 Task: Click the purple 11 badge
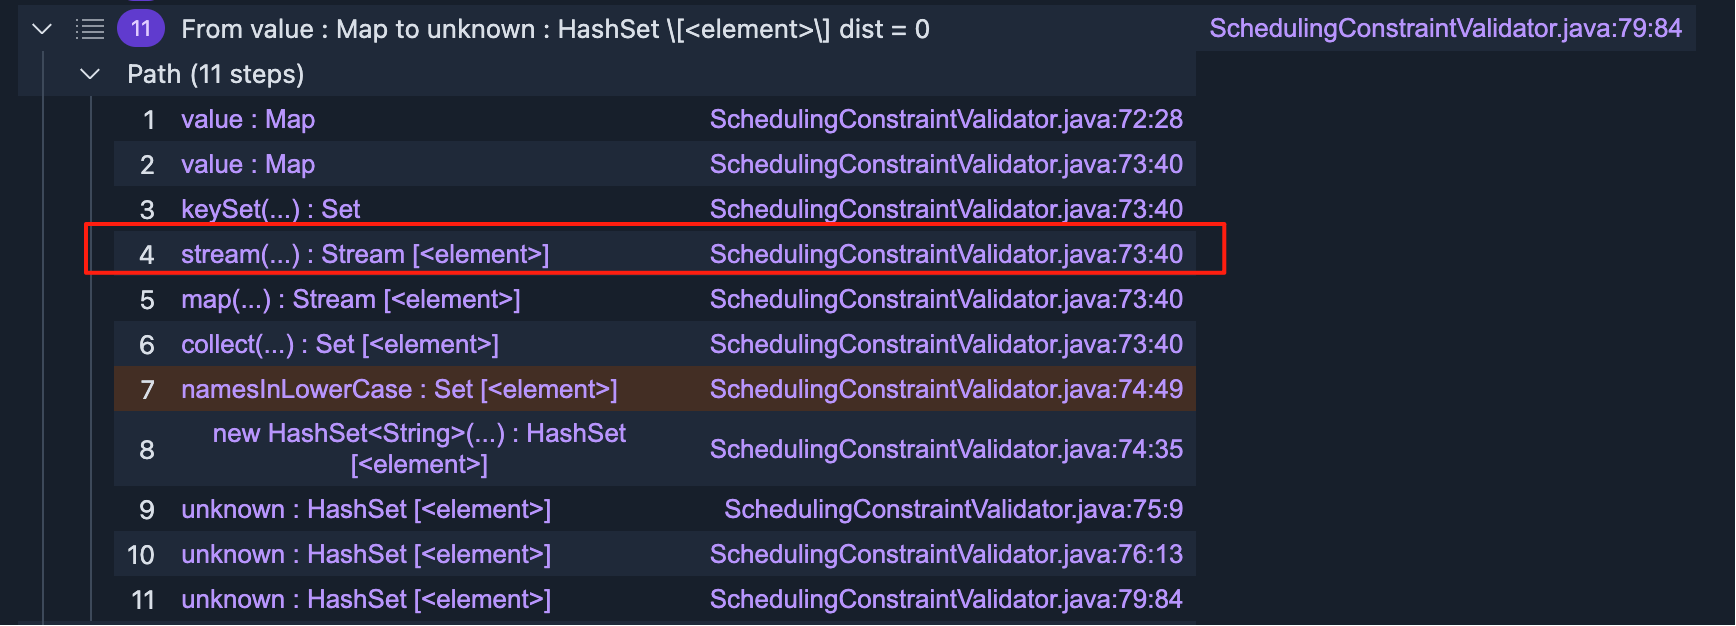pyautogui.click(x=141, y=29)
